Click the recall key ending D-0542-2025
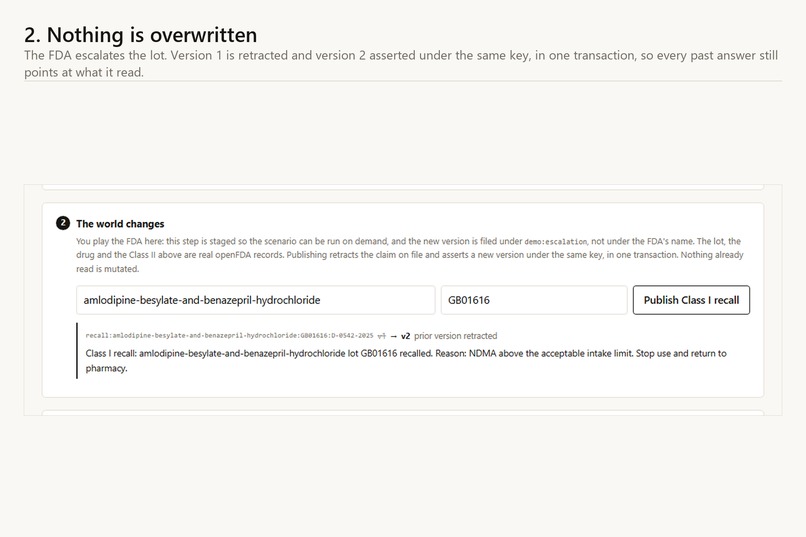This screenshot has height=537, width=806. click(x=229, y=336)
